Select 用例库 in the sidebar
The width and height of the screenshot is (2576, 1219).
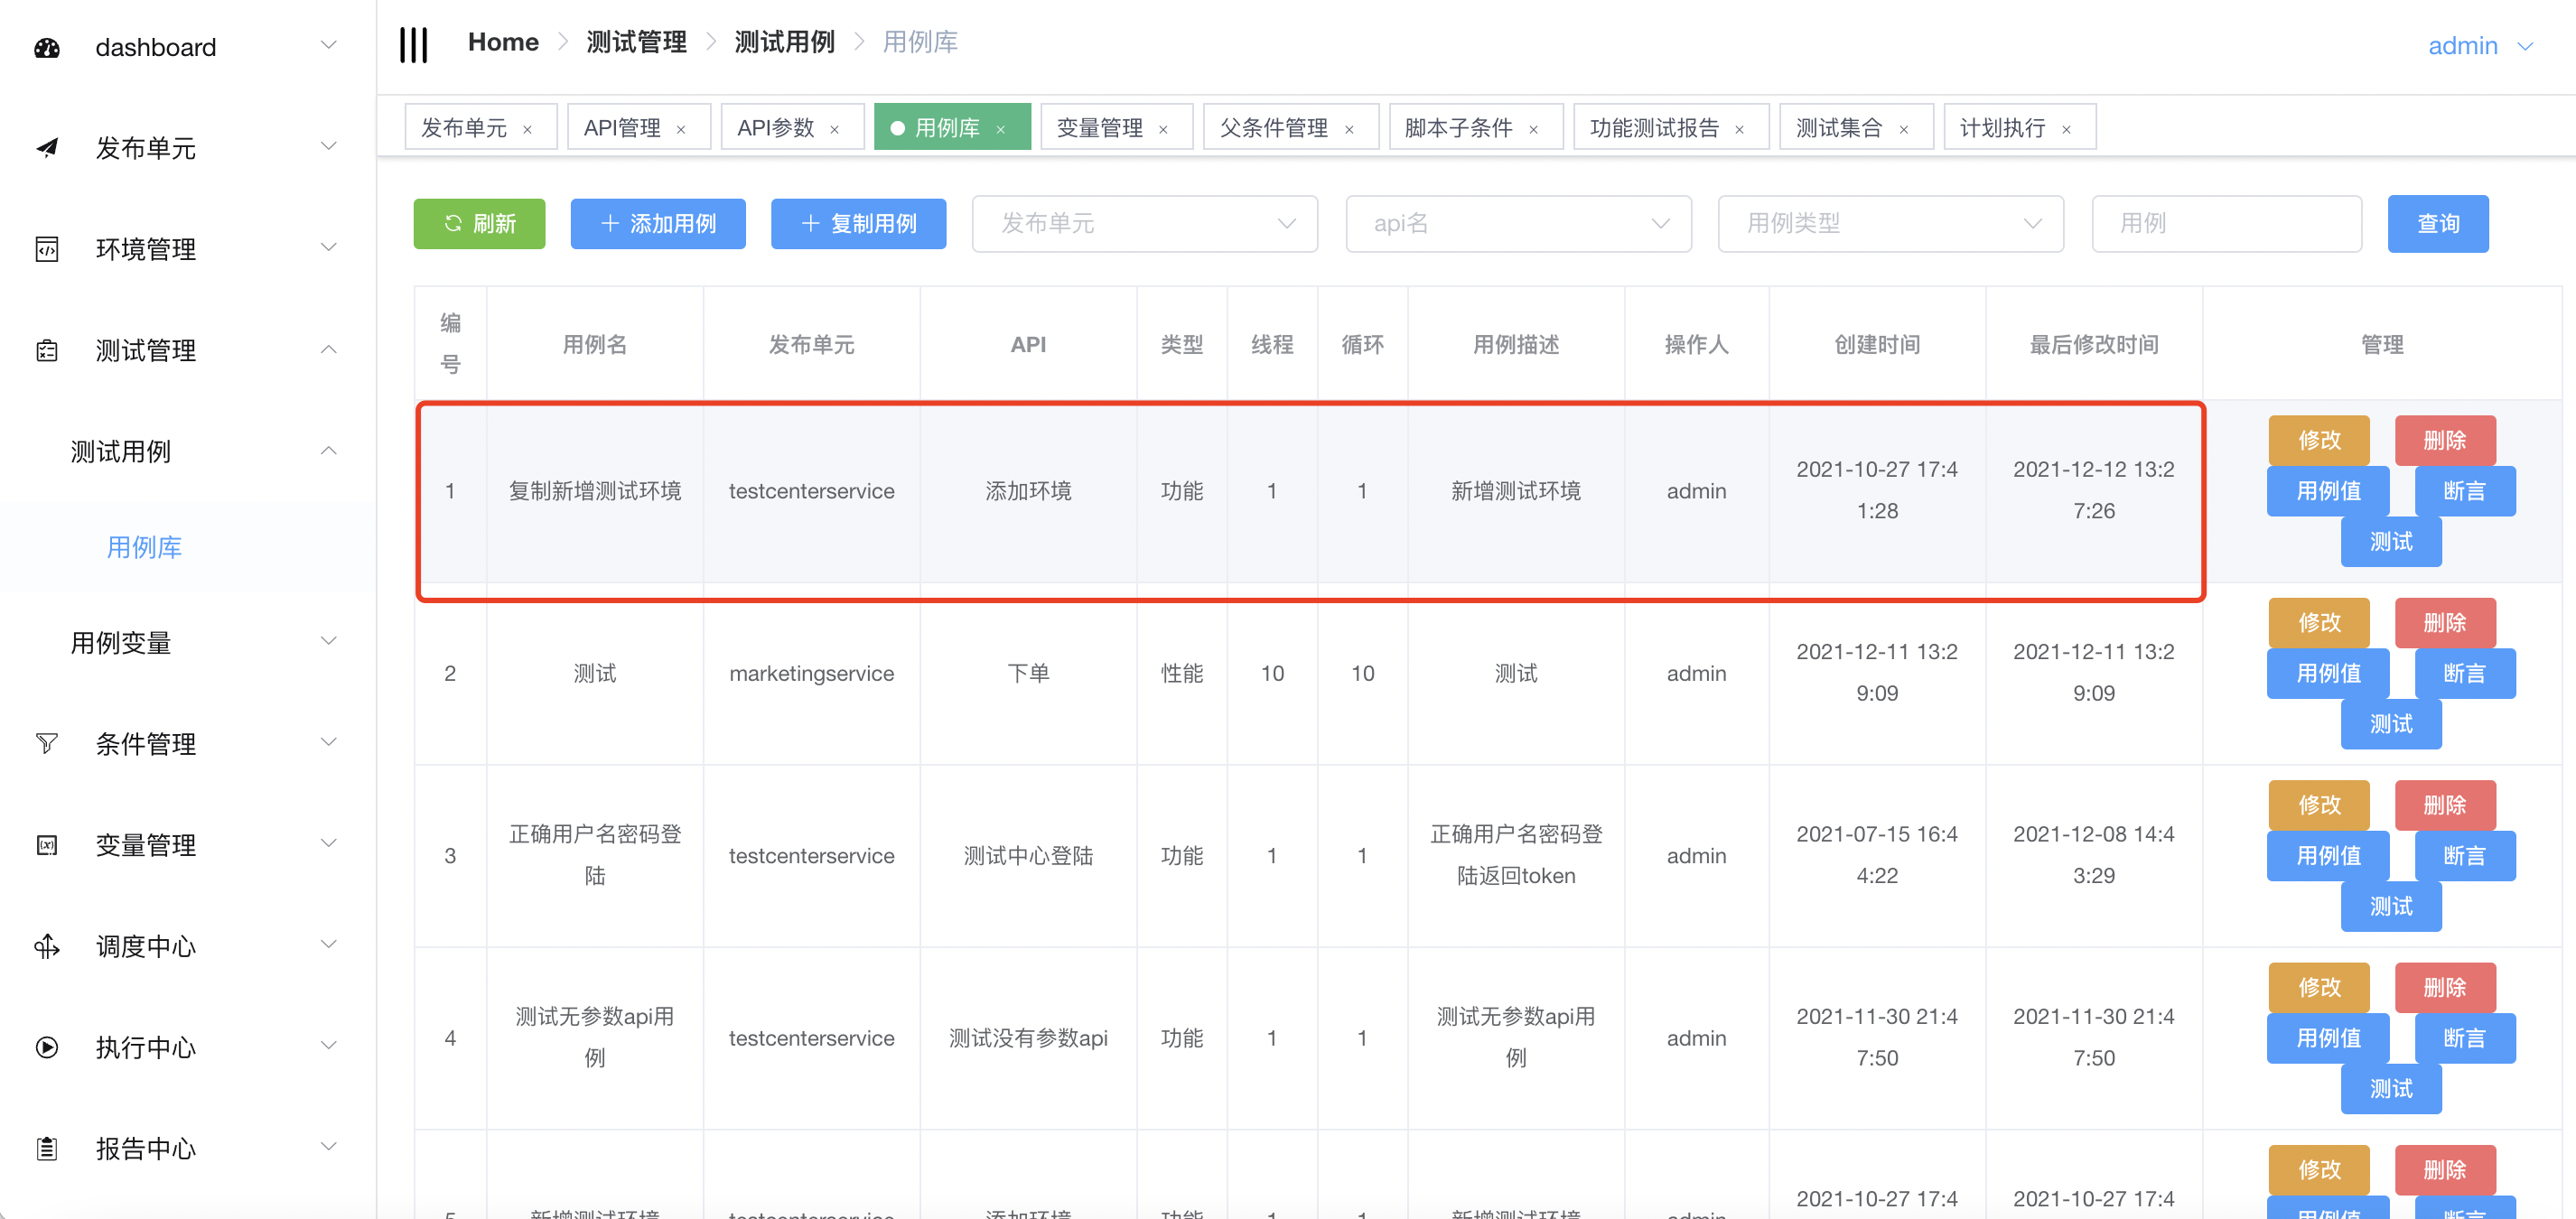coord(144,548)
